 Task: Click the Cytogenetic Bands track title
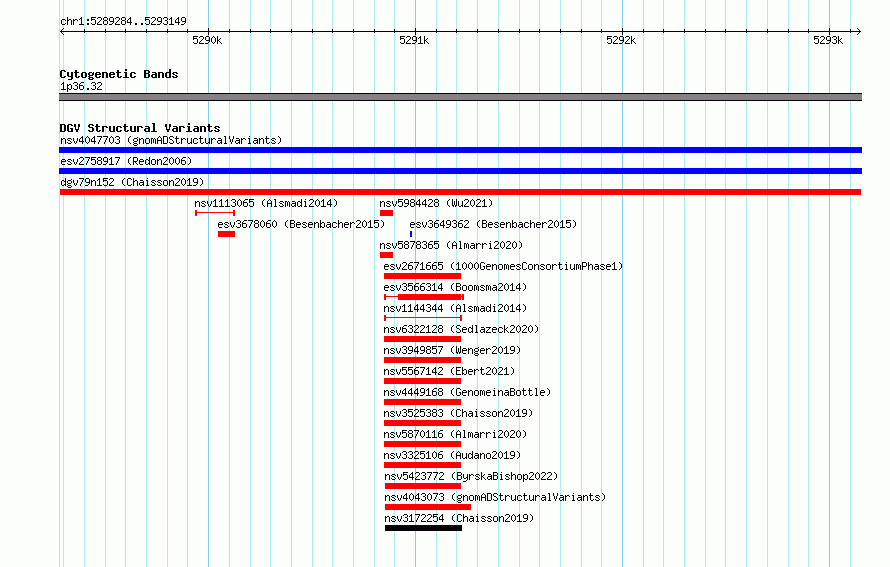(119, 74)
